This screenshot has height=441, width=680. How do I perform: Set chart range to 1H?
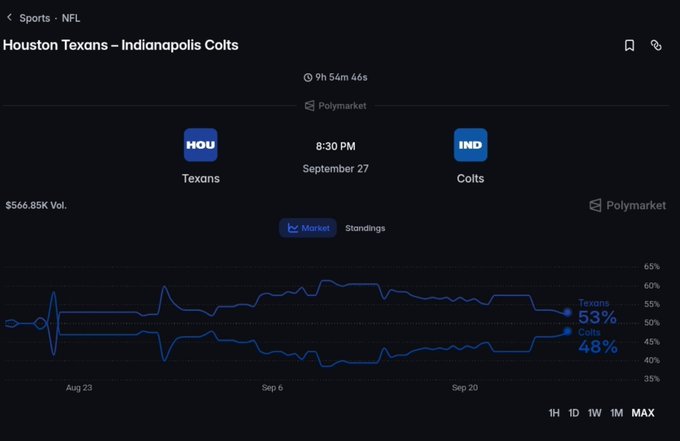[554, 413]
